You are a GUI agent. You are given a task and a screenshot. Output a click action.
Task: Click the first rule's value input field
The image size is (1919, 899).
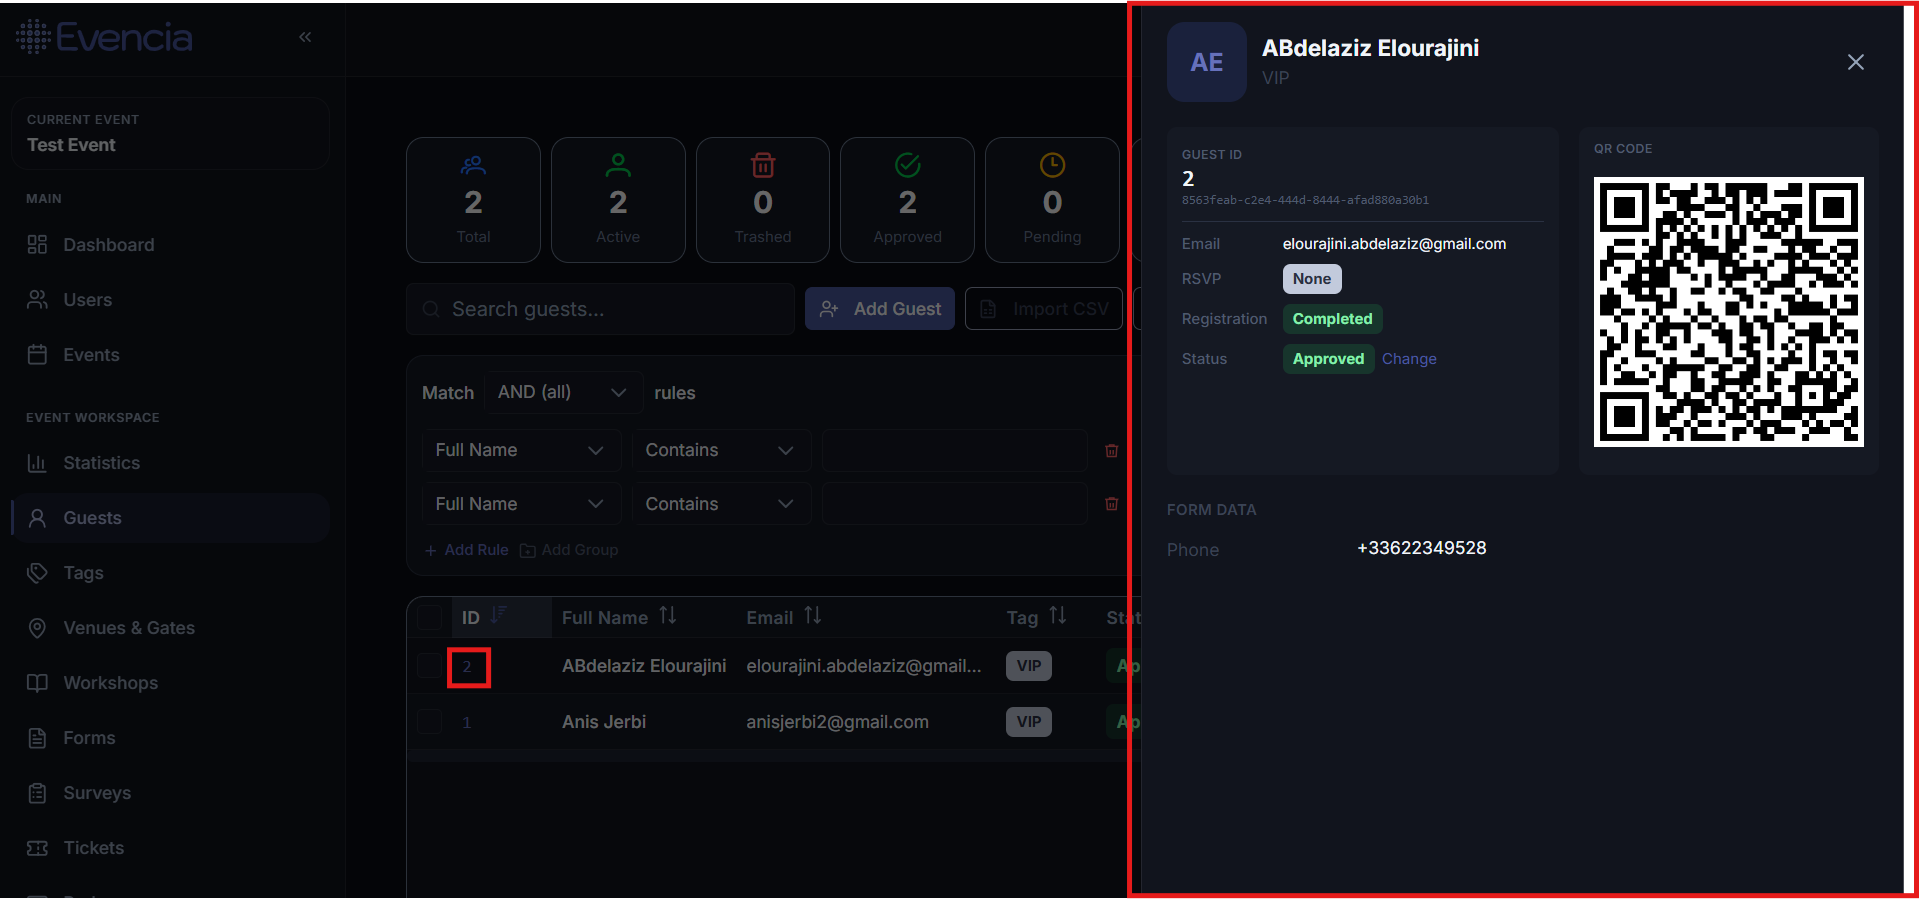(954, 451)
